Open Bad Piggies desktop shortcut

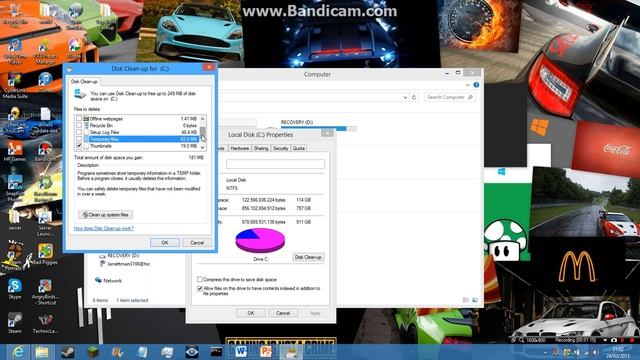click(45, 254)
